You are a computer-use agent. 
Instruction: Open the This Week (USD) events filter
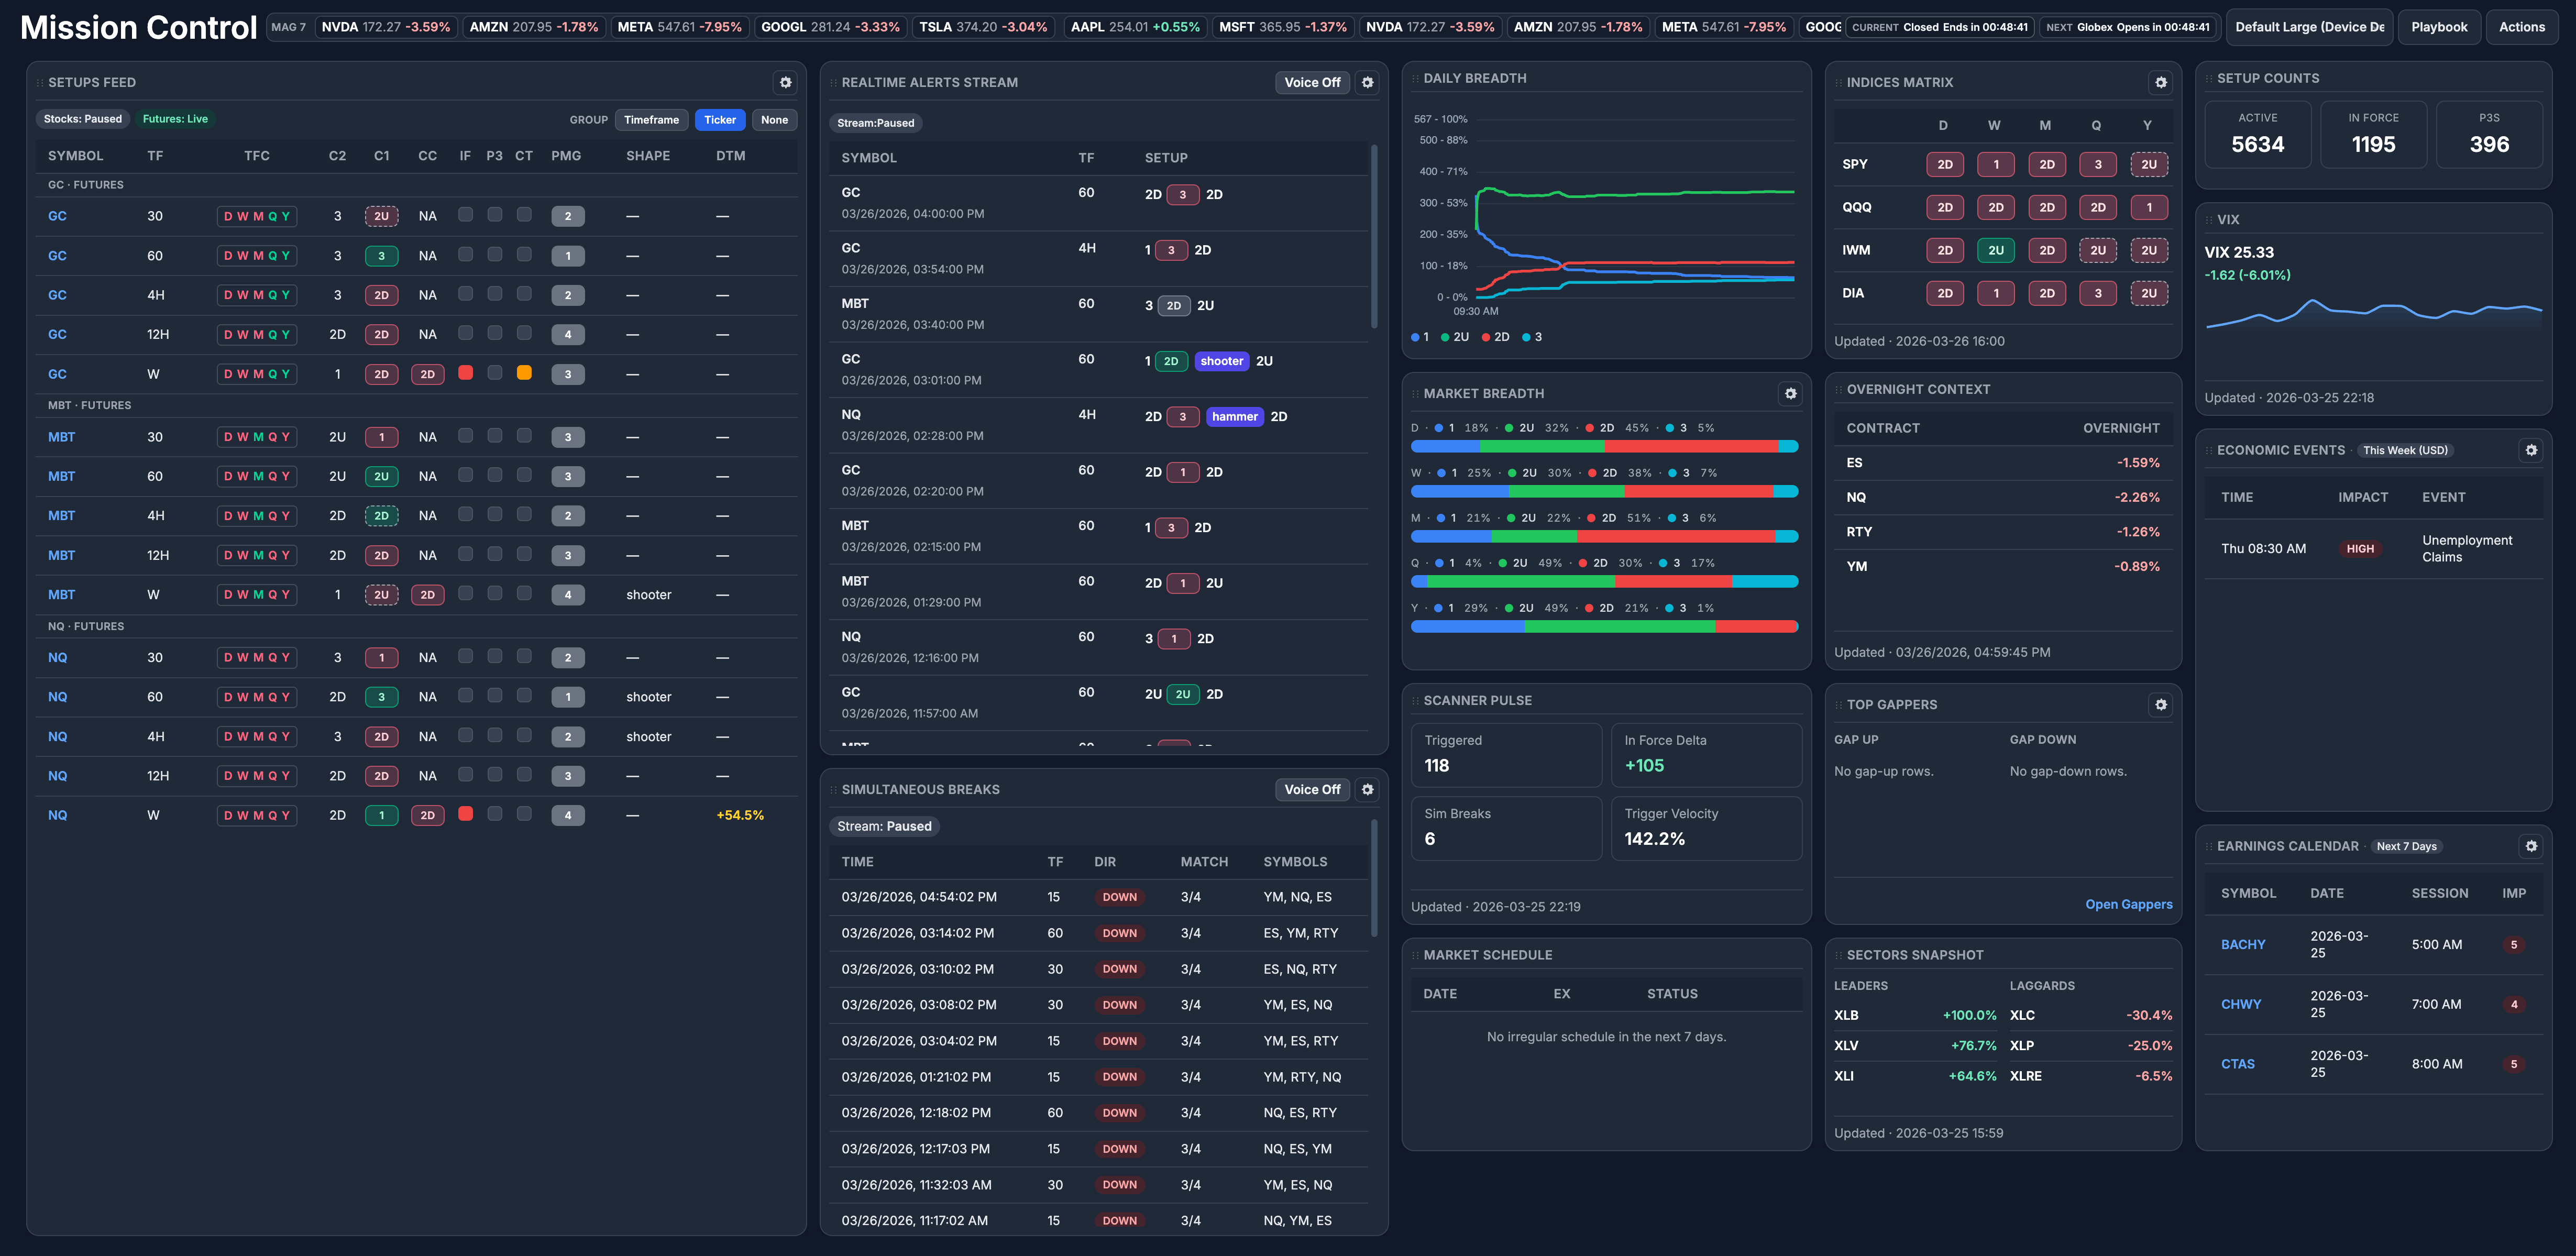click(2405, 450)
